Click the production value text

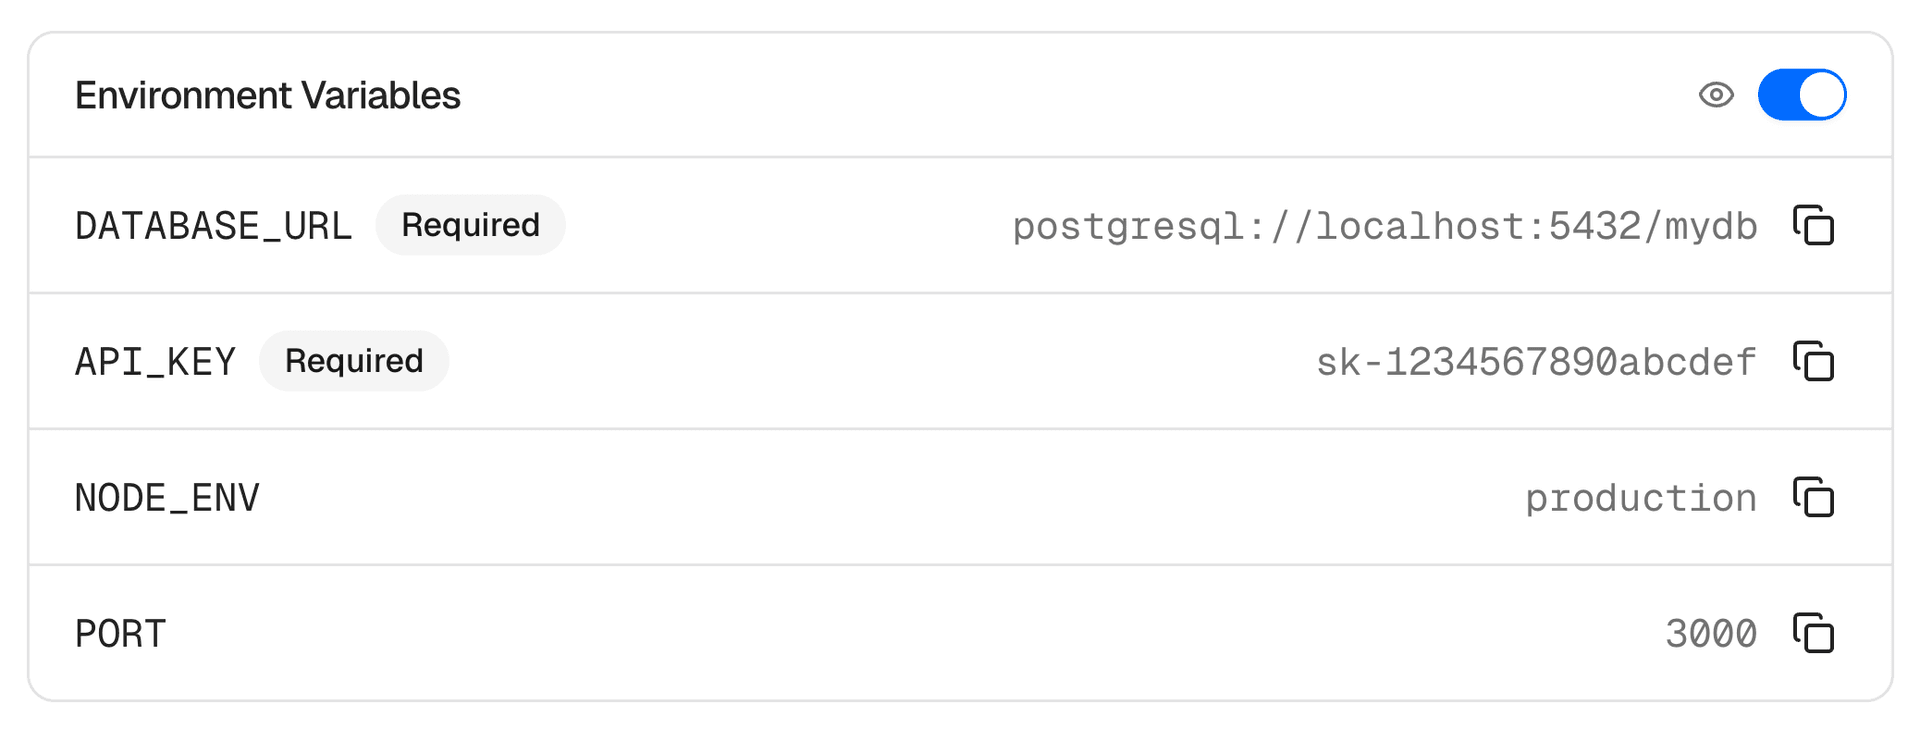[1640, 499]
